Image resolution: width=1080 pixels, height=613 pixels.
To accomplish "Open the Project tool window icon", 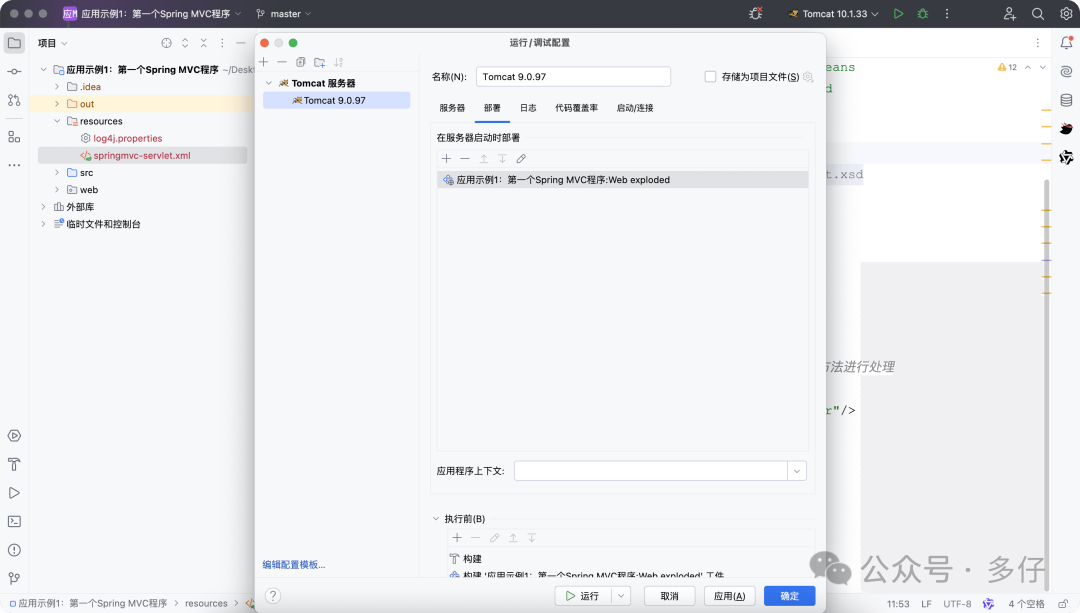I will click(x=14, y=43).
